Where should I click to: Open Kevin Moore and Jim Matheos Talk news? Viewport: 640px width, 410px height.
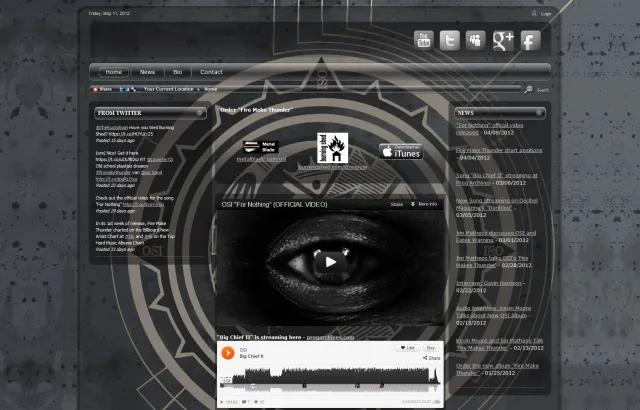499,344
